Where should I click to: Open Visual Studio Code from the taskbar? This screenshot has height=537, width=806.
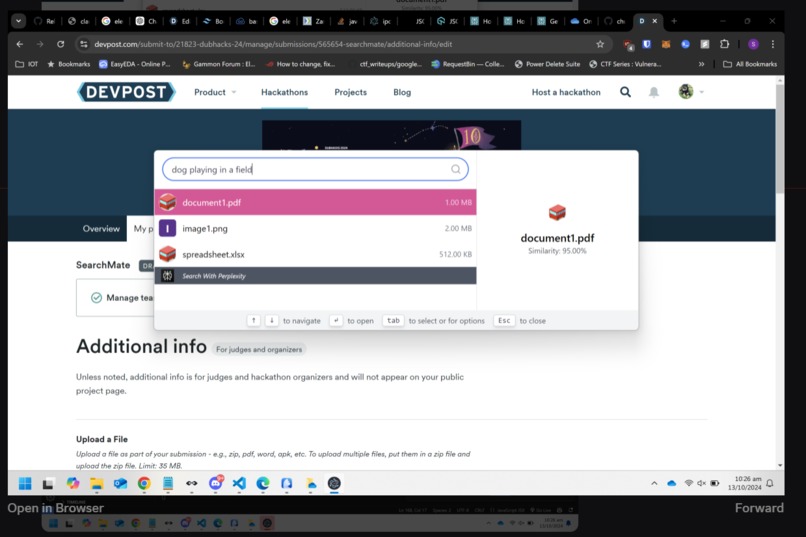coord(239,483)
